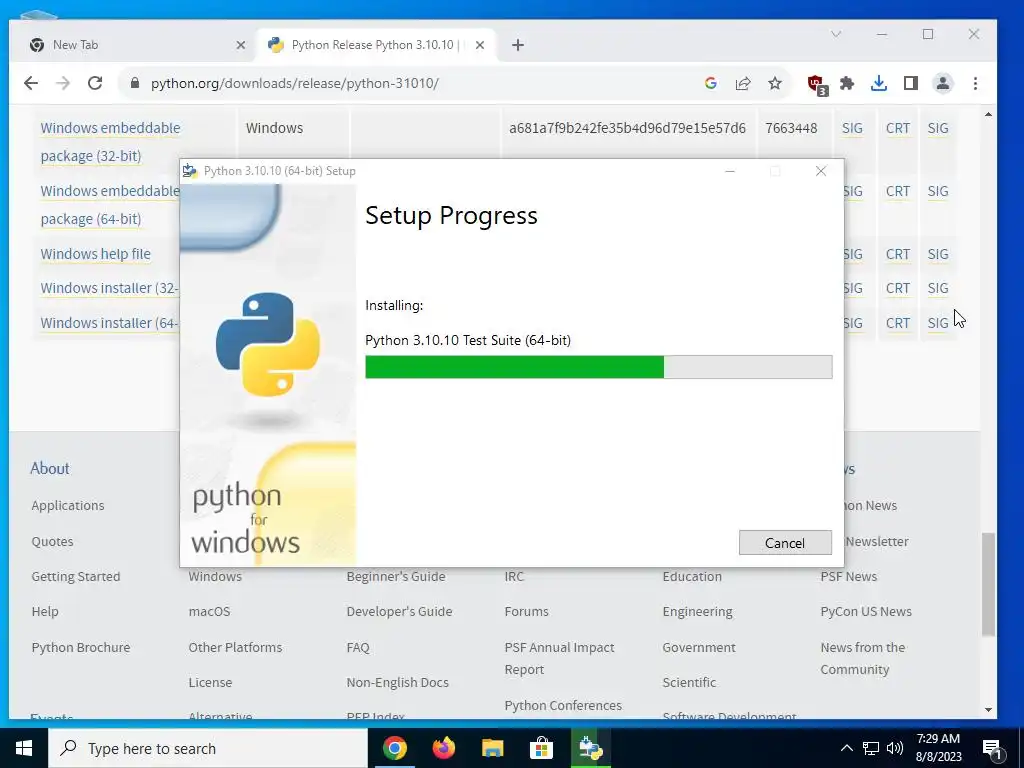Open File Explorer from the taskbar

pos(492,748)
